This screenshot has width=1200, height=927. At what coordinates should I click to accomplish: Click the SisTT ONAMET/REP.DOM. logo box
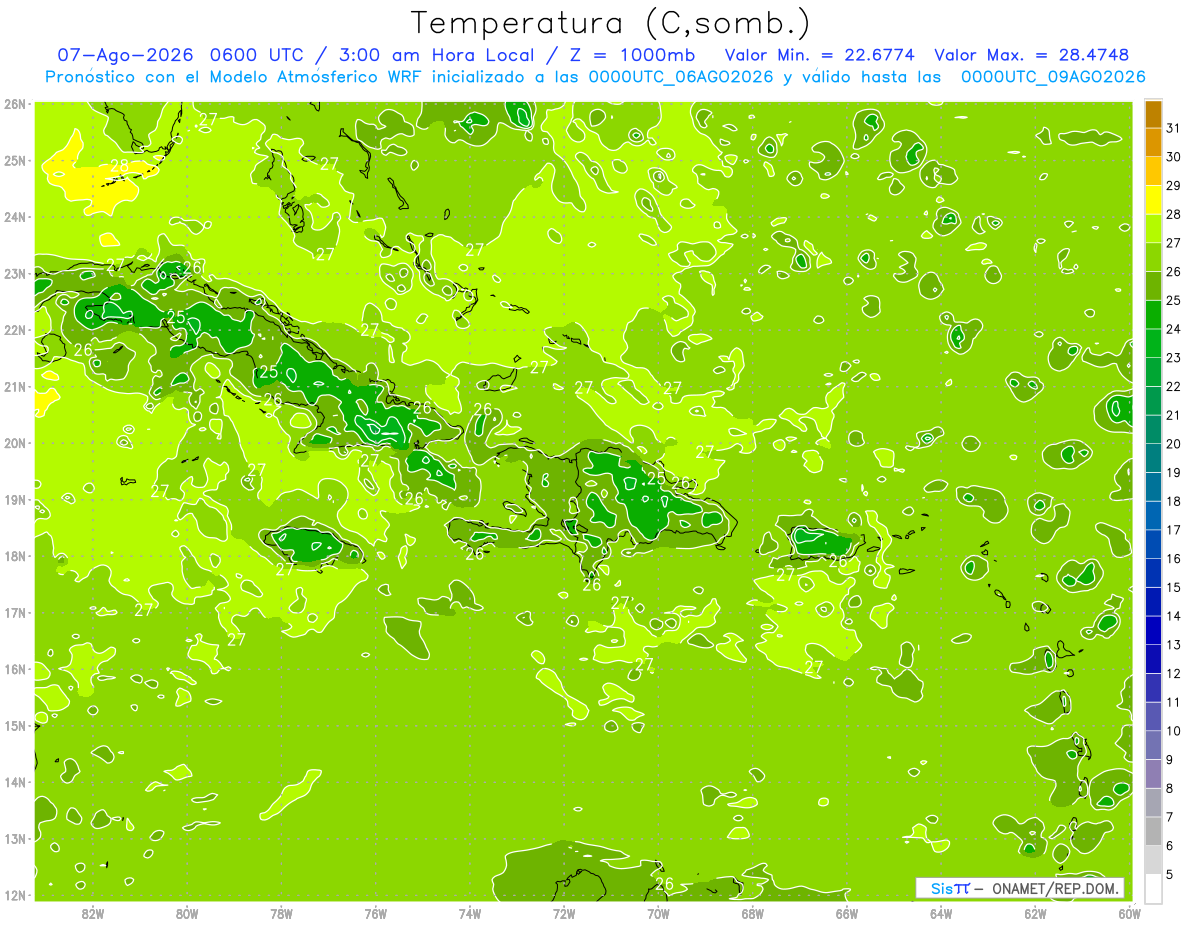(x=1020, y=888)
